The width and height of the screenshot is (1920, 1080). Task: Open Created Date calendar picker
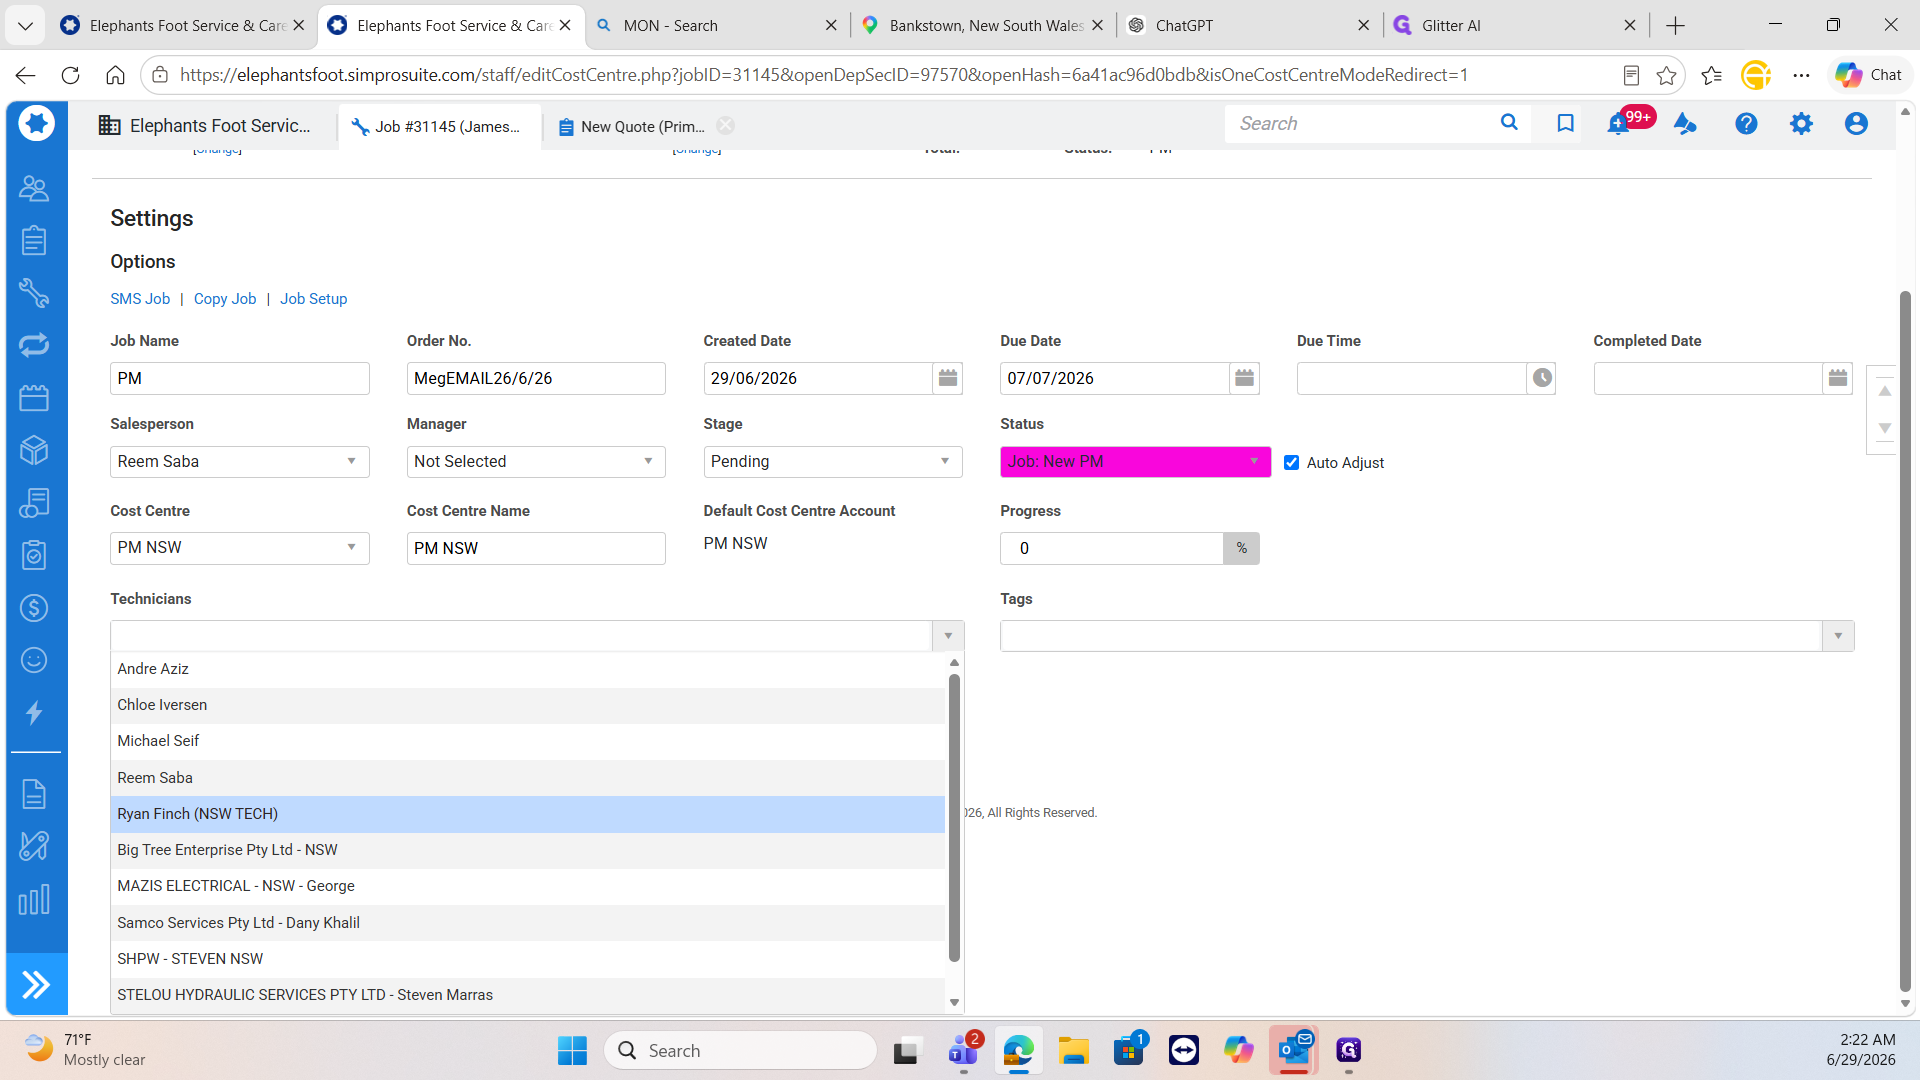(948, 378)
